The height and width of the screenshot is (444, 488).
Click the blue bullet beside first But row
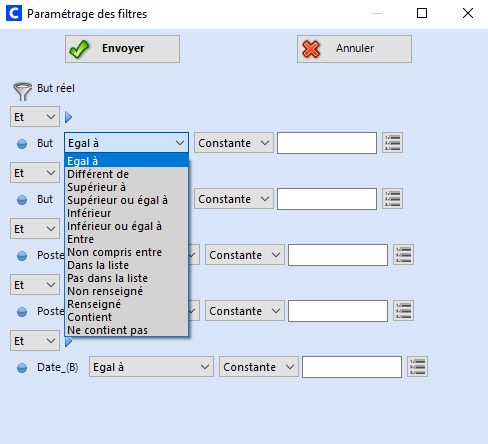(x=22, y=144)
